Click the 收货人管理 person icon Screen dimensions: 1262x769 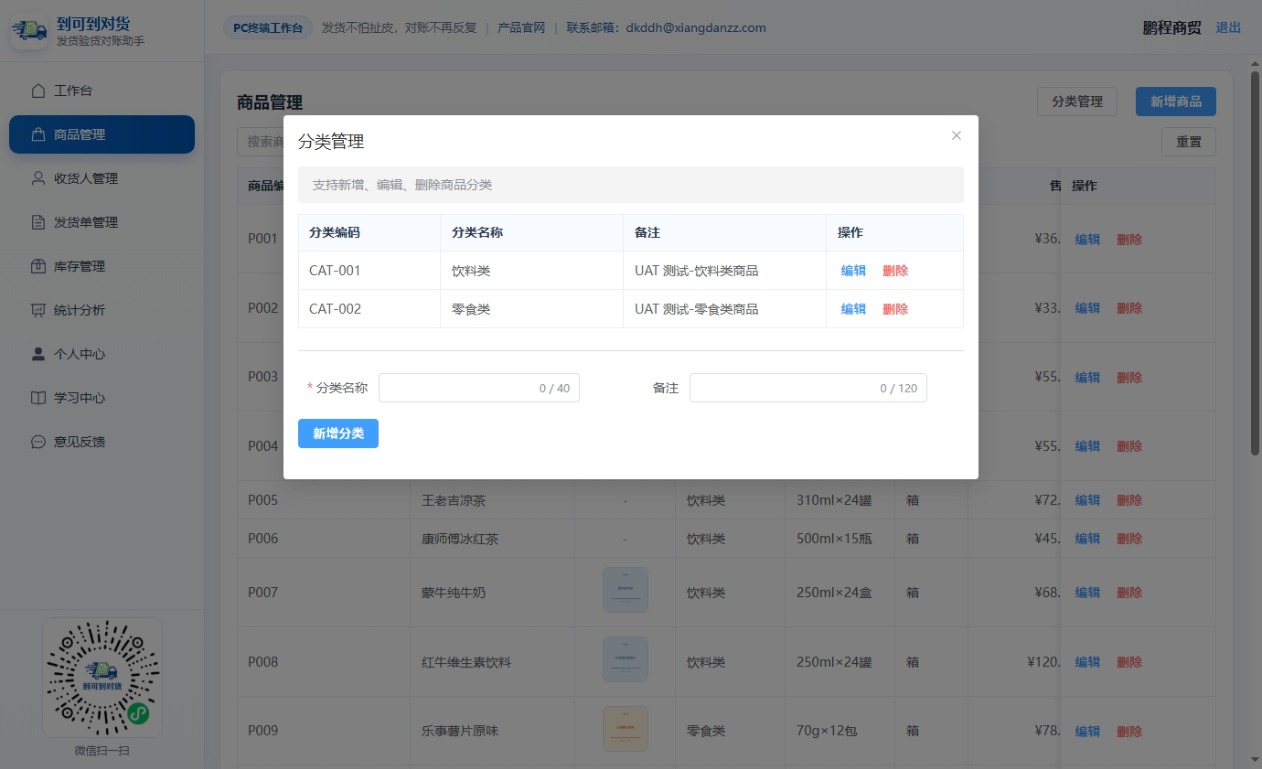coord(38,179)
